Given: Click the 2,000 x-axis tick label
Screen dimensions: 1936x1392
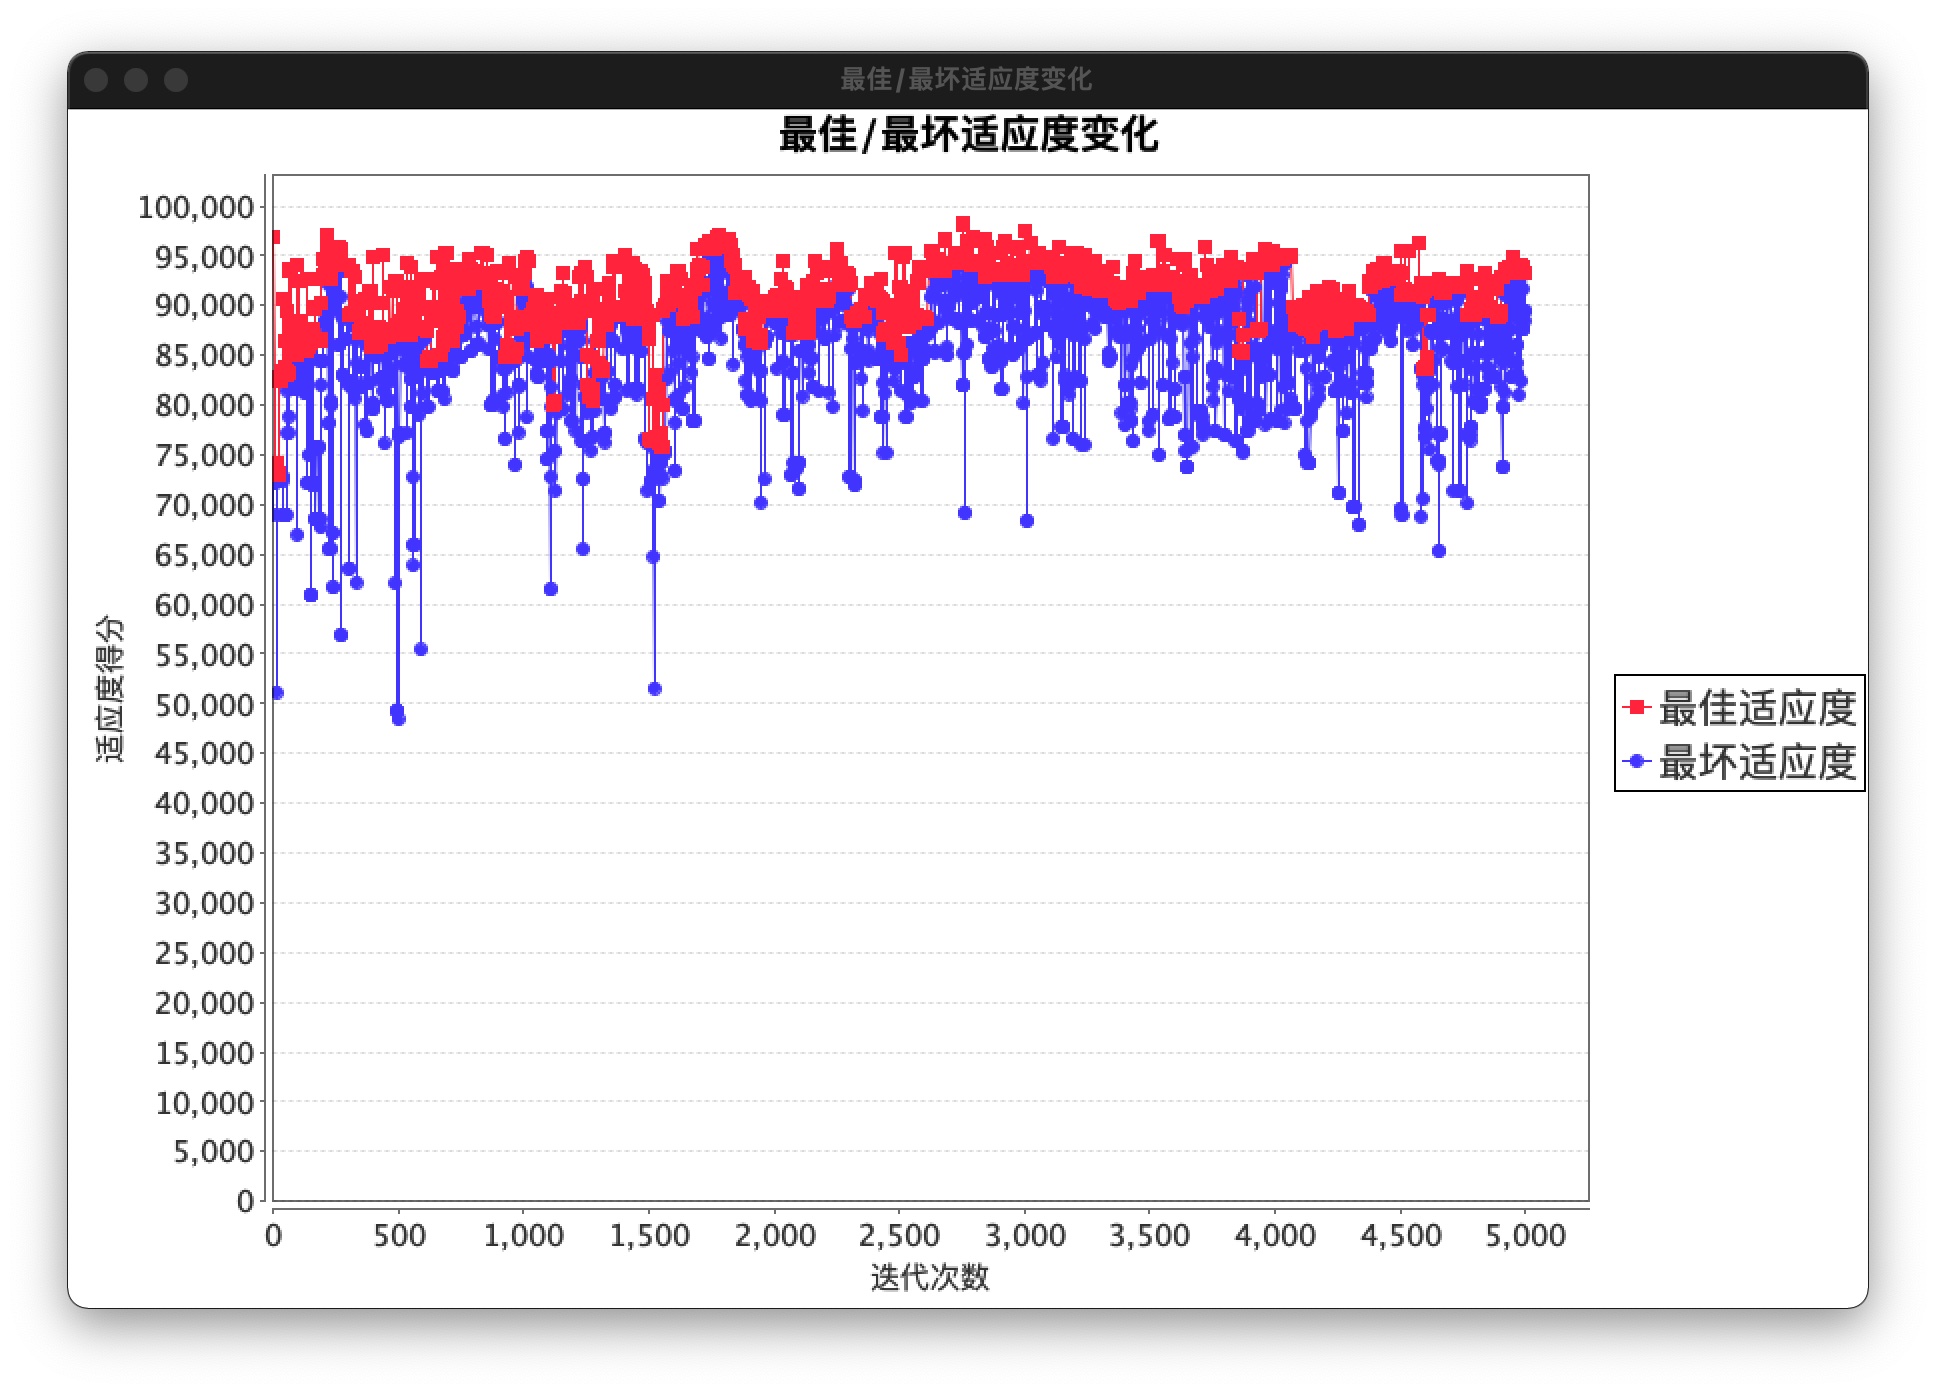Looking at the screenshot, I should click(775, 1235).
